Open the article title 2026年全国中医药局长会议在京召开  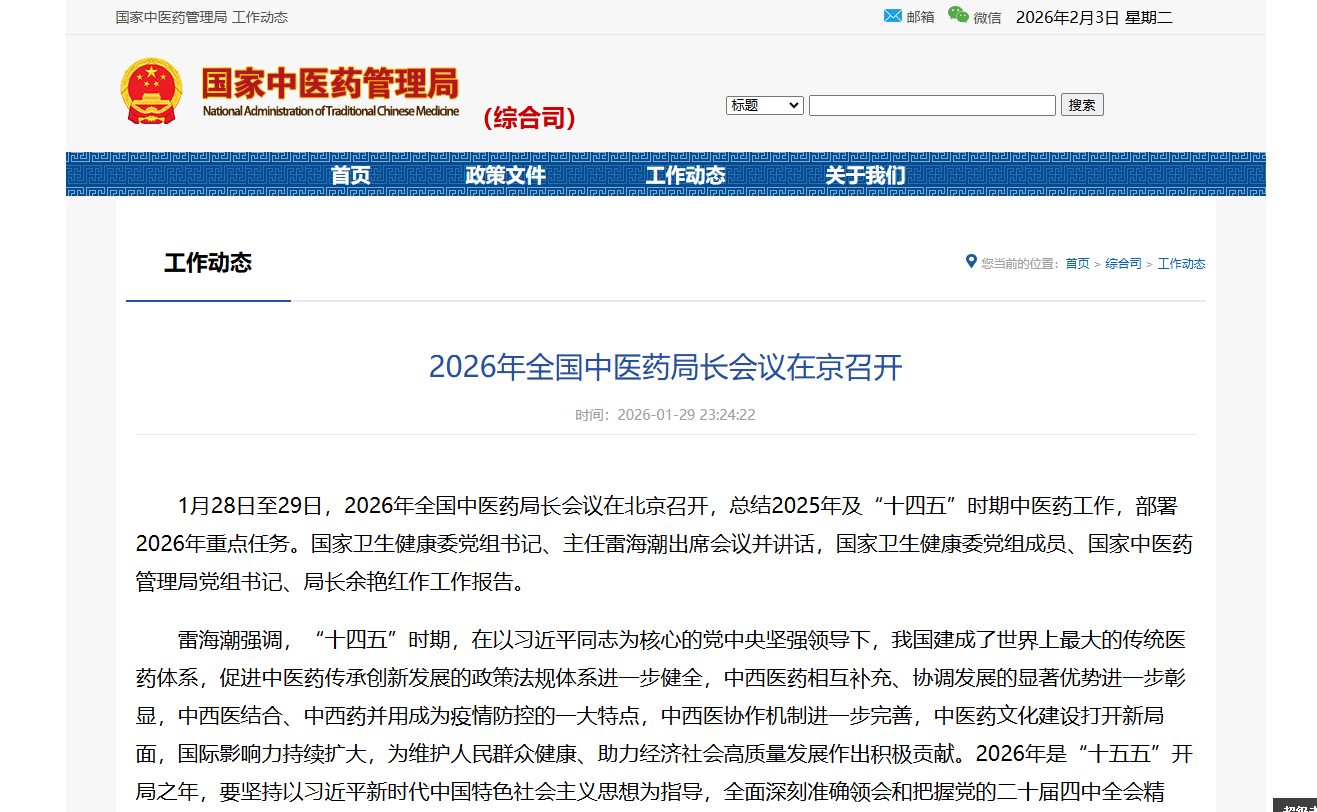click(664, 368)
